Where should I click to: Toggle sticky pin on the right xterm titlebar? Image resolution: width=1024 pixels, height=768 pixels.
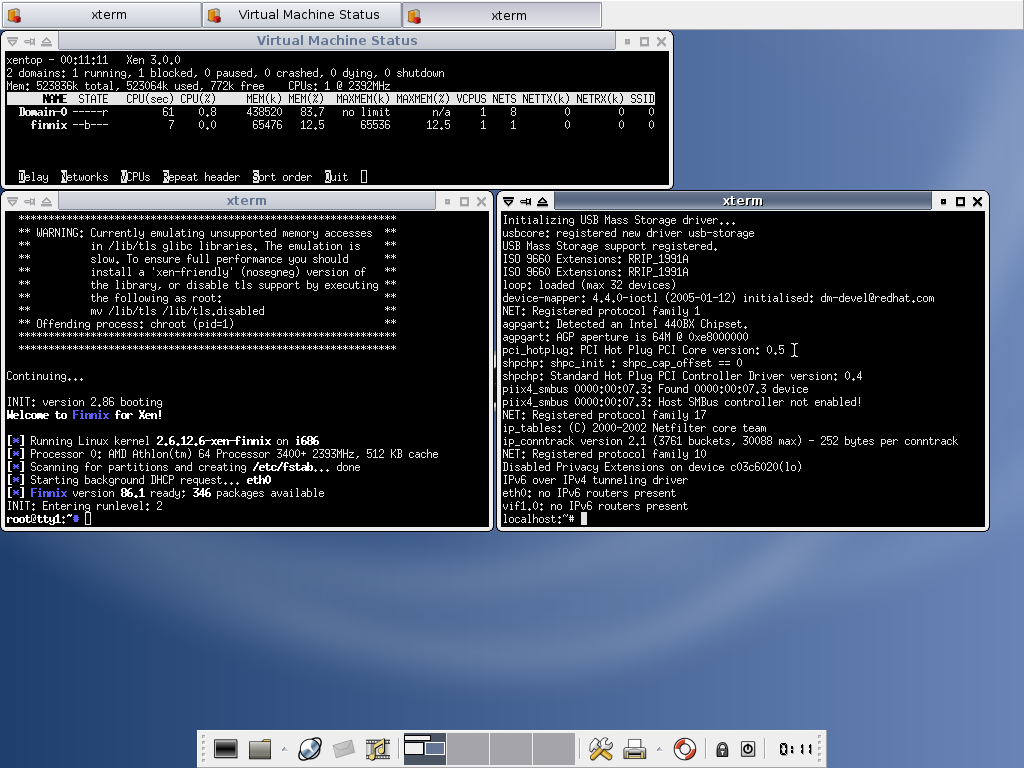(524, 200)
